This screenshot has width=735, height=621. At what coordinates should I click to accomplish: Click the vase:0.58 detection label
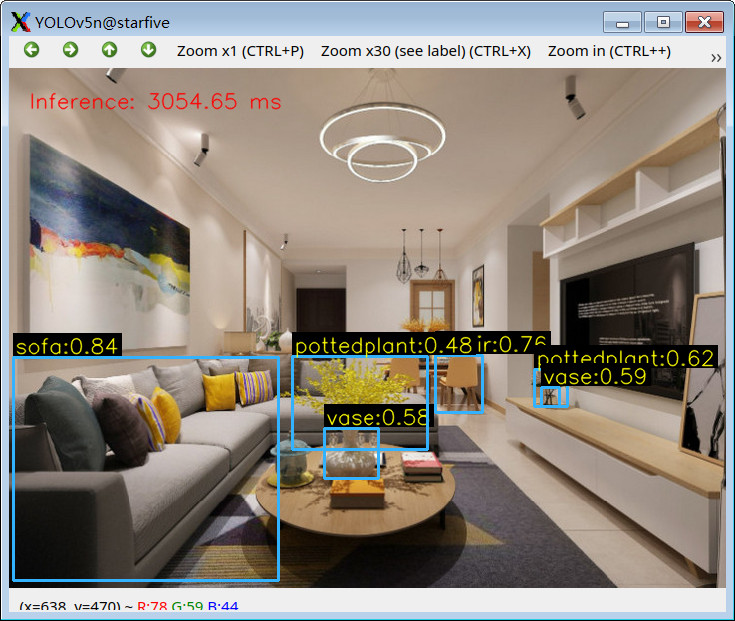[377, 417]
